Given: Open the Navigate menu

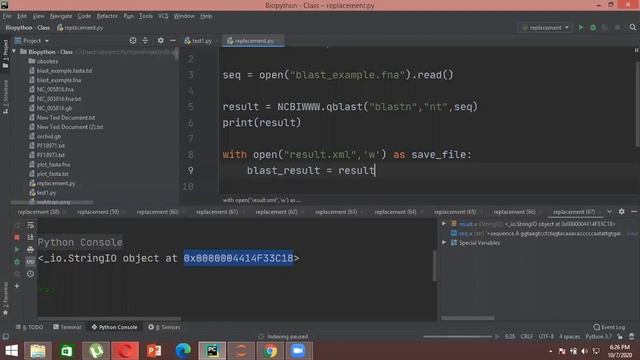Looking at the screenshot, I should coord(61,16).
